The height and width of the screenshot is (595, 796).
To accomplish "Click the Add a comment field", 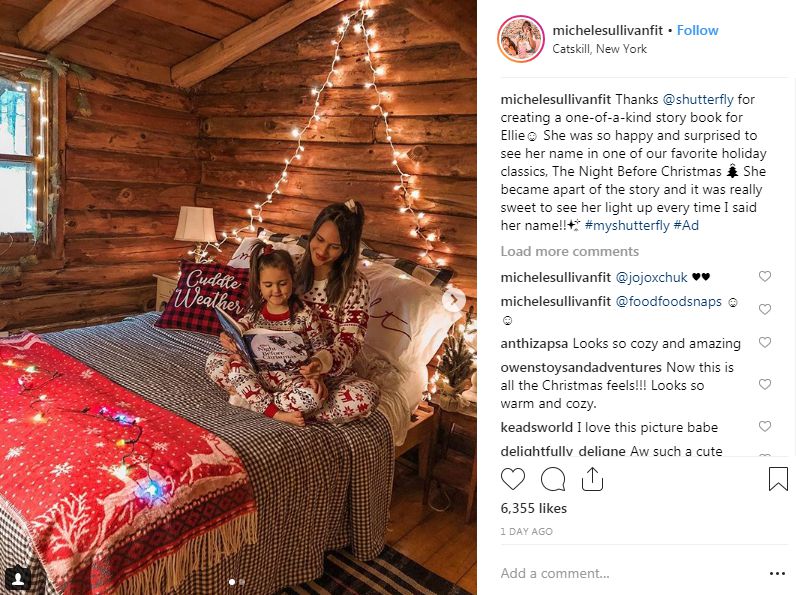I will pyautogui.click(x=629, y=573).
